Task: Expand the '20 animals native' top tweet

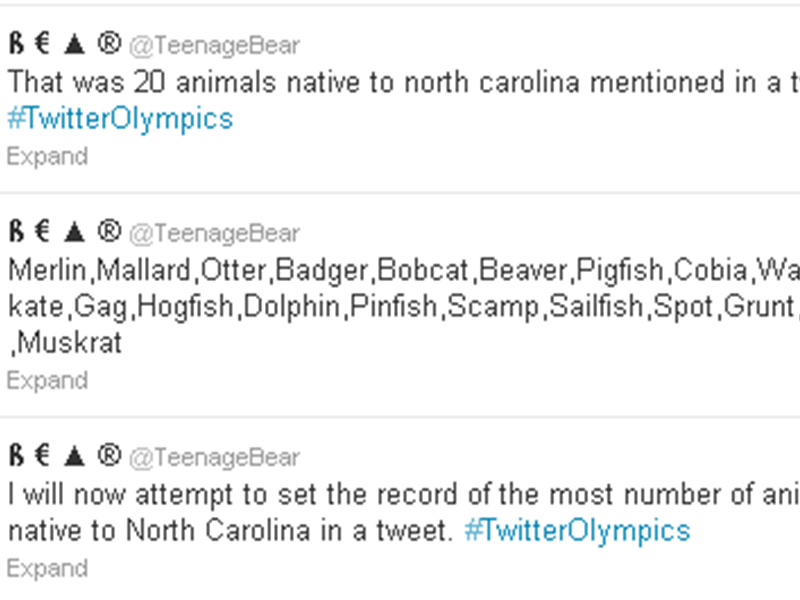Action: click(x=46, y=156)
